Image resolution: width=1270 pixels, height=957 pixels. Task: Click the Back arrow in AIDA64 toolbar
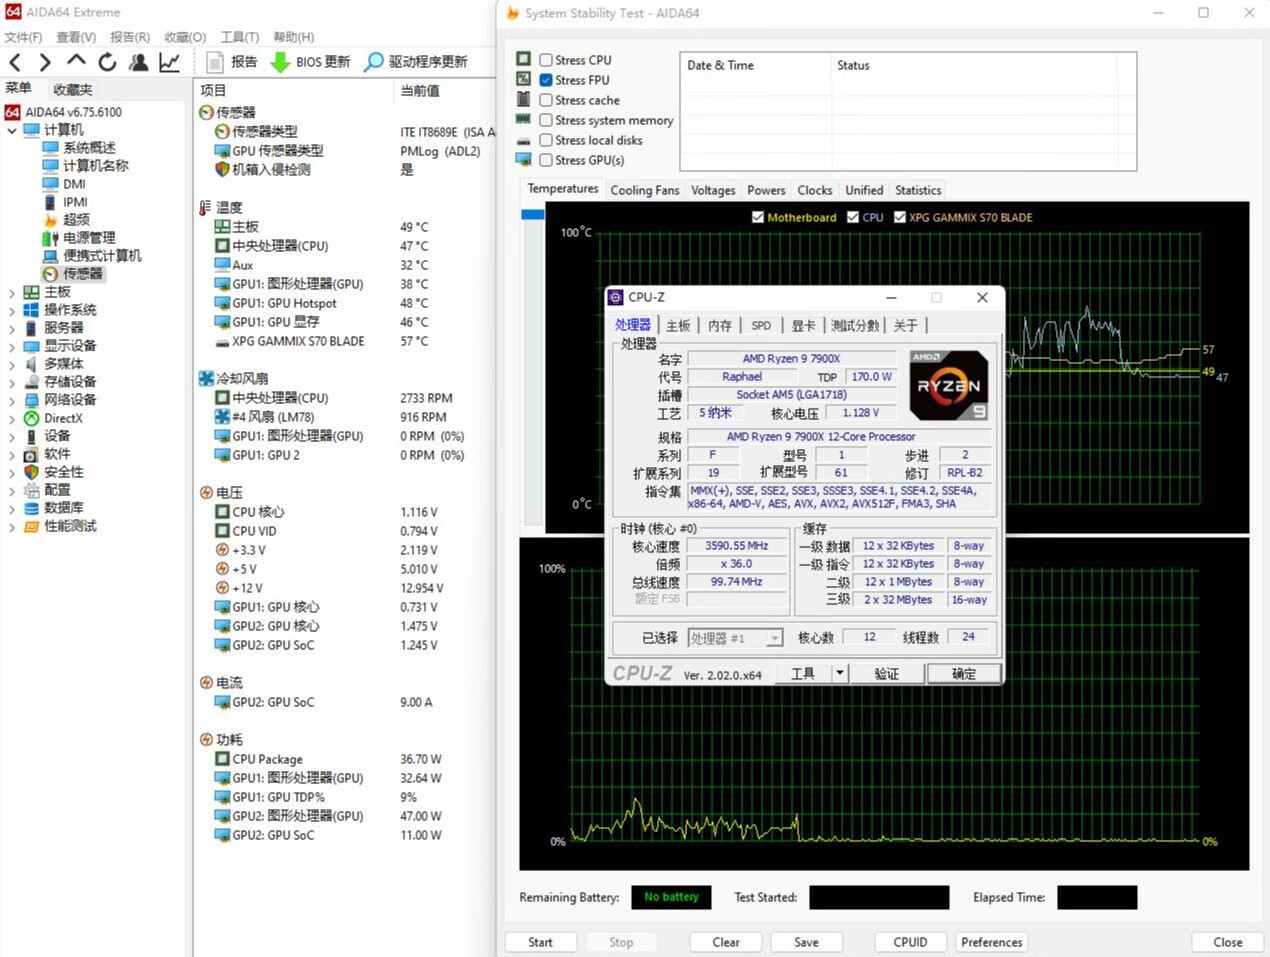[15, 63]
